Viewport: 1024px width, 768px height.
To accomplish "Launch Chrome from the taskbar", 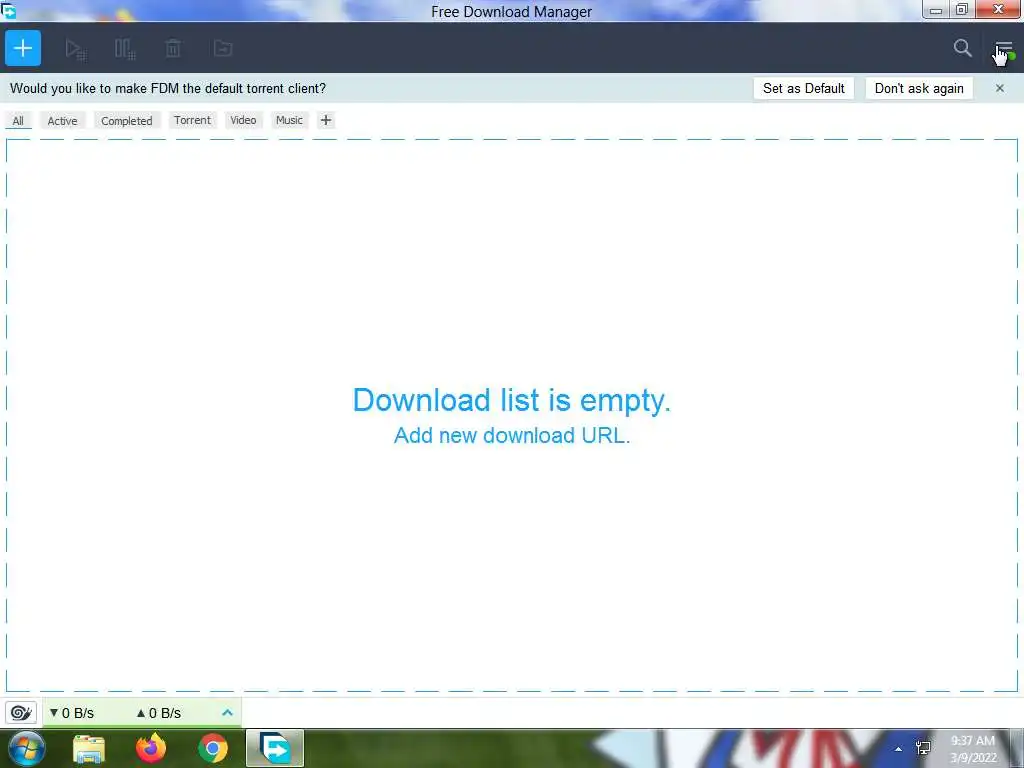I will click(212, 748).
